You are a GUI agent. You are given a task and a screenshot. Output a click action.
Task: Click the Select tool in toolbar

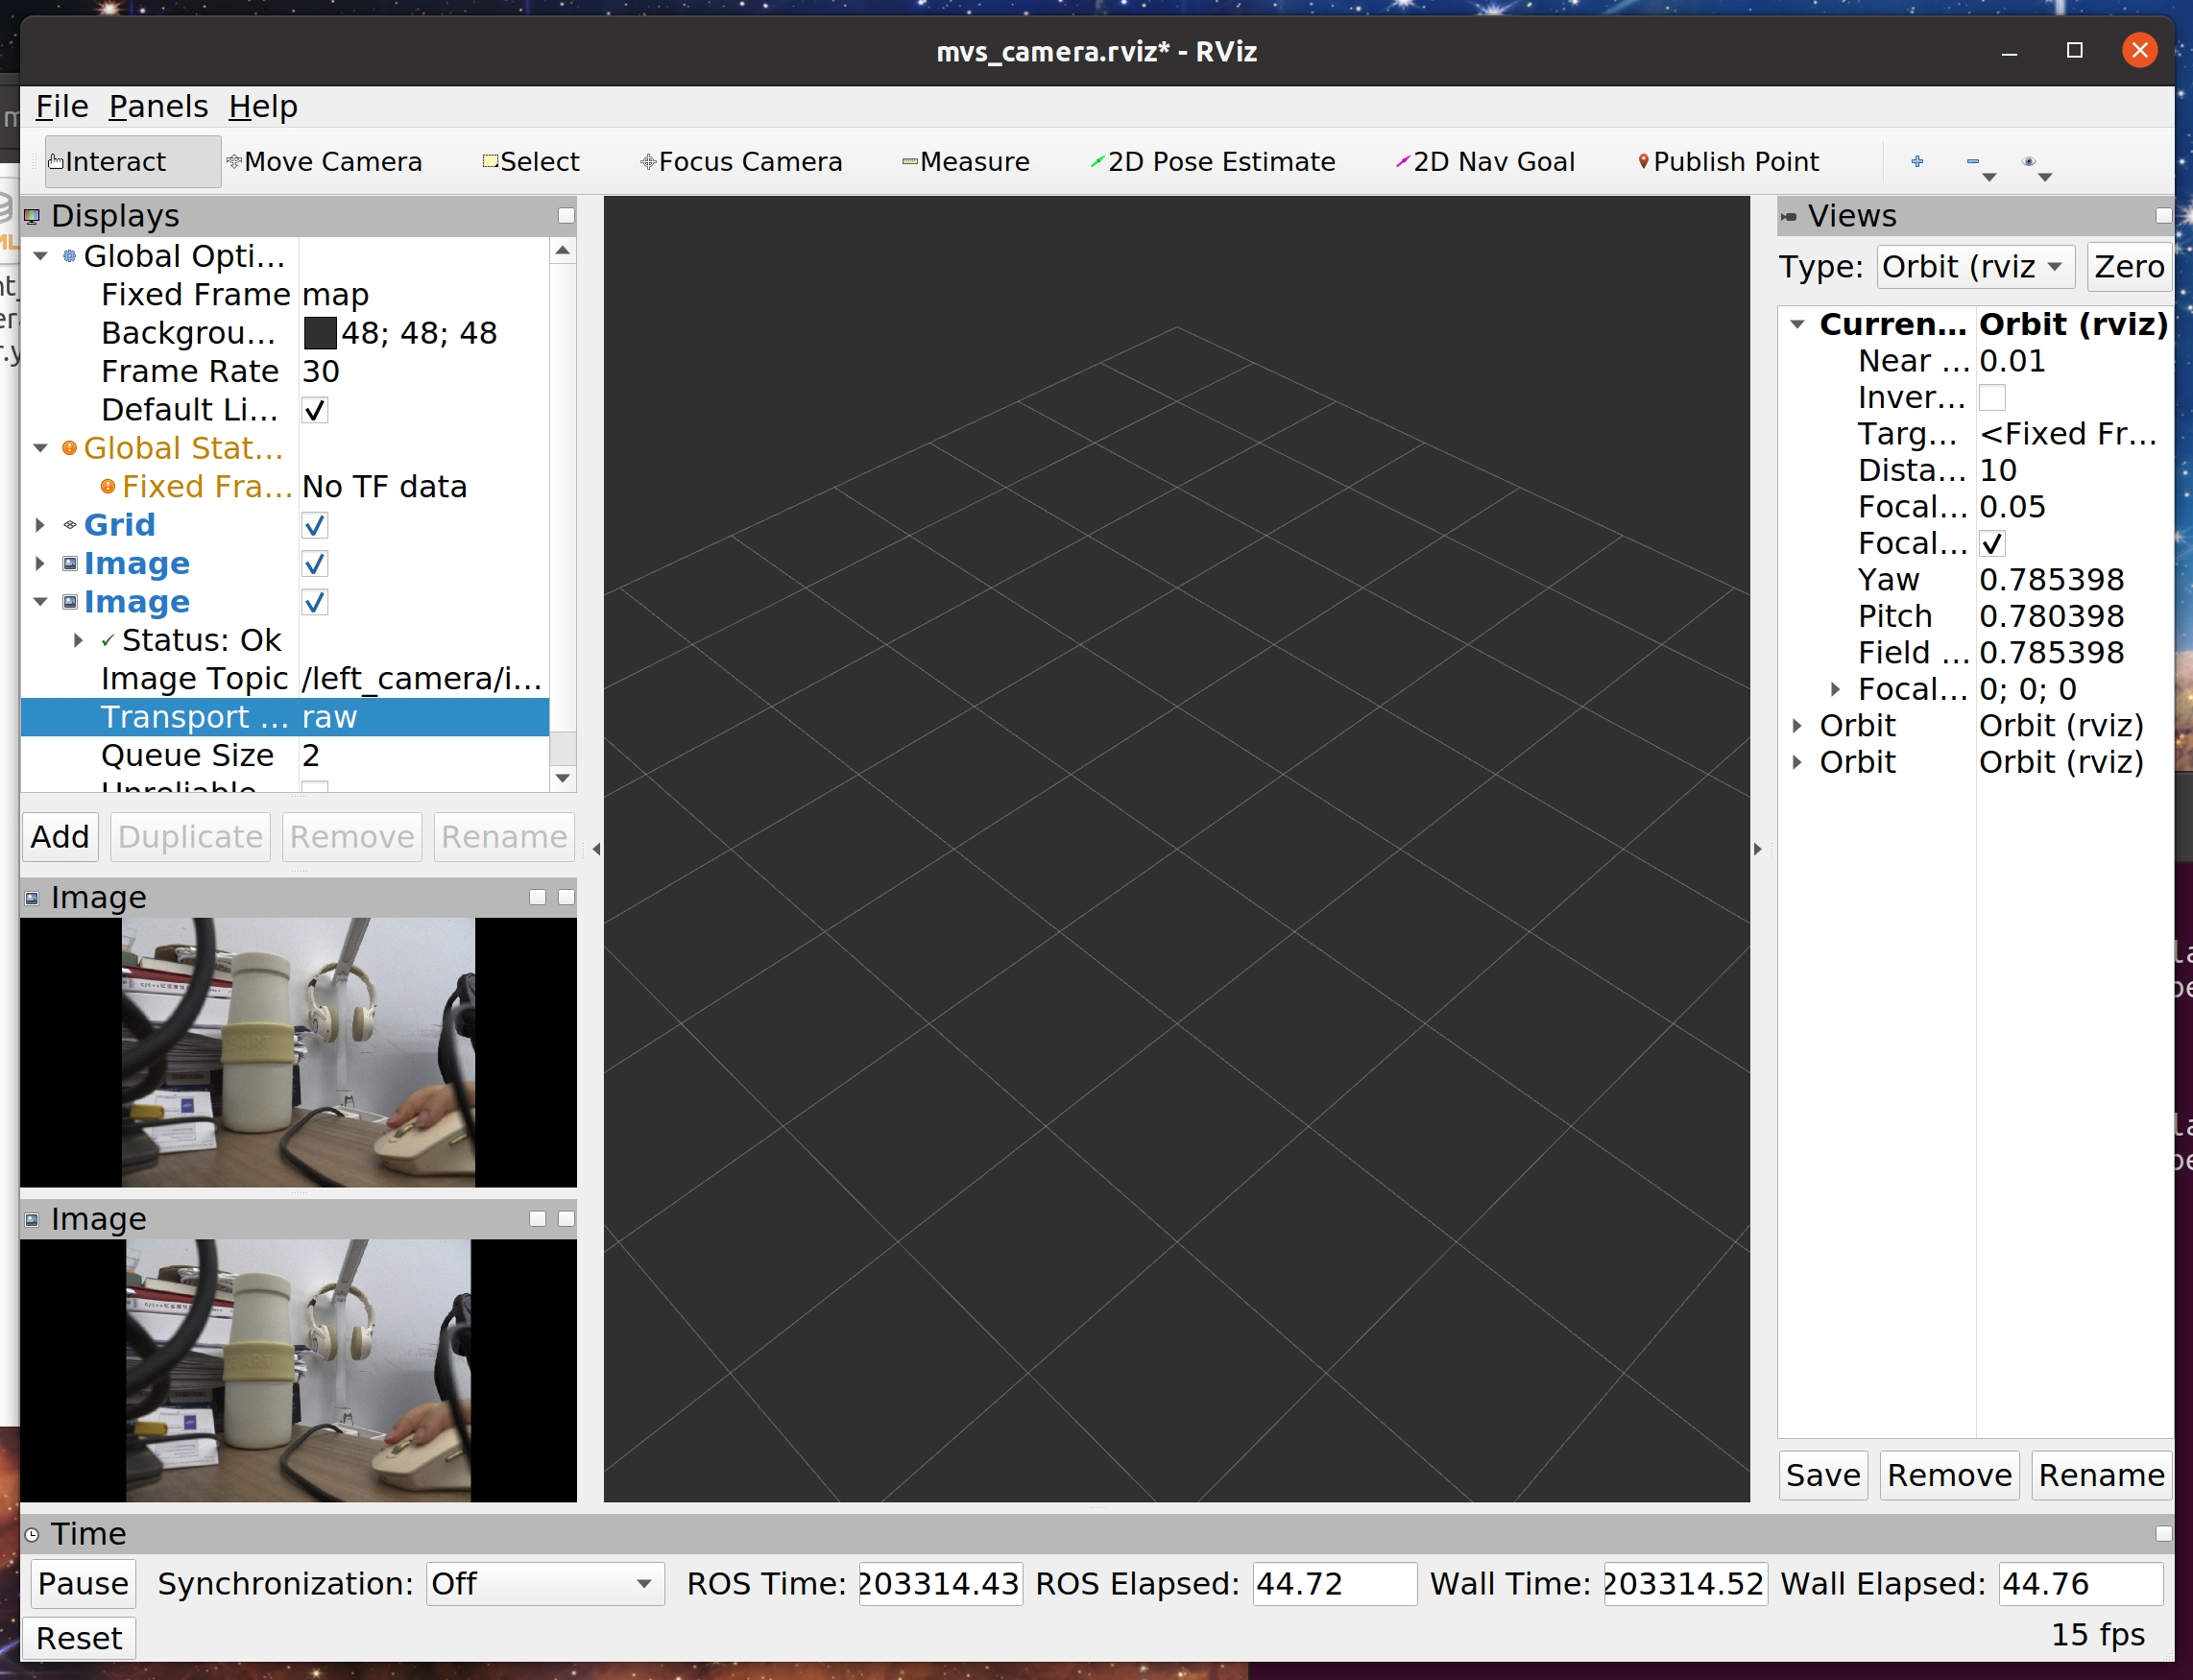click(531, 161)
